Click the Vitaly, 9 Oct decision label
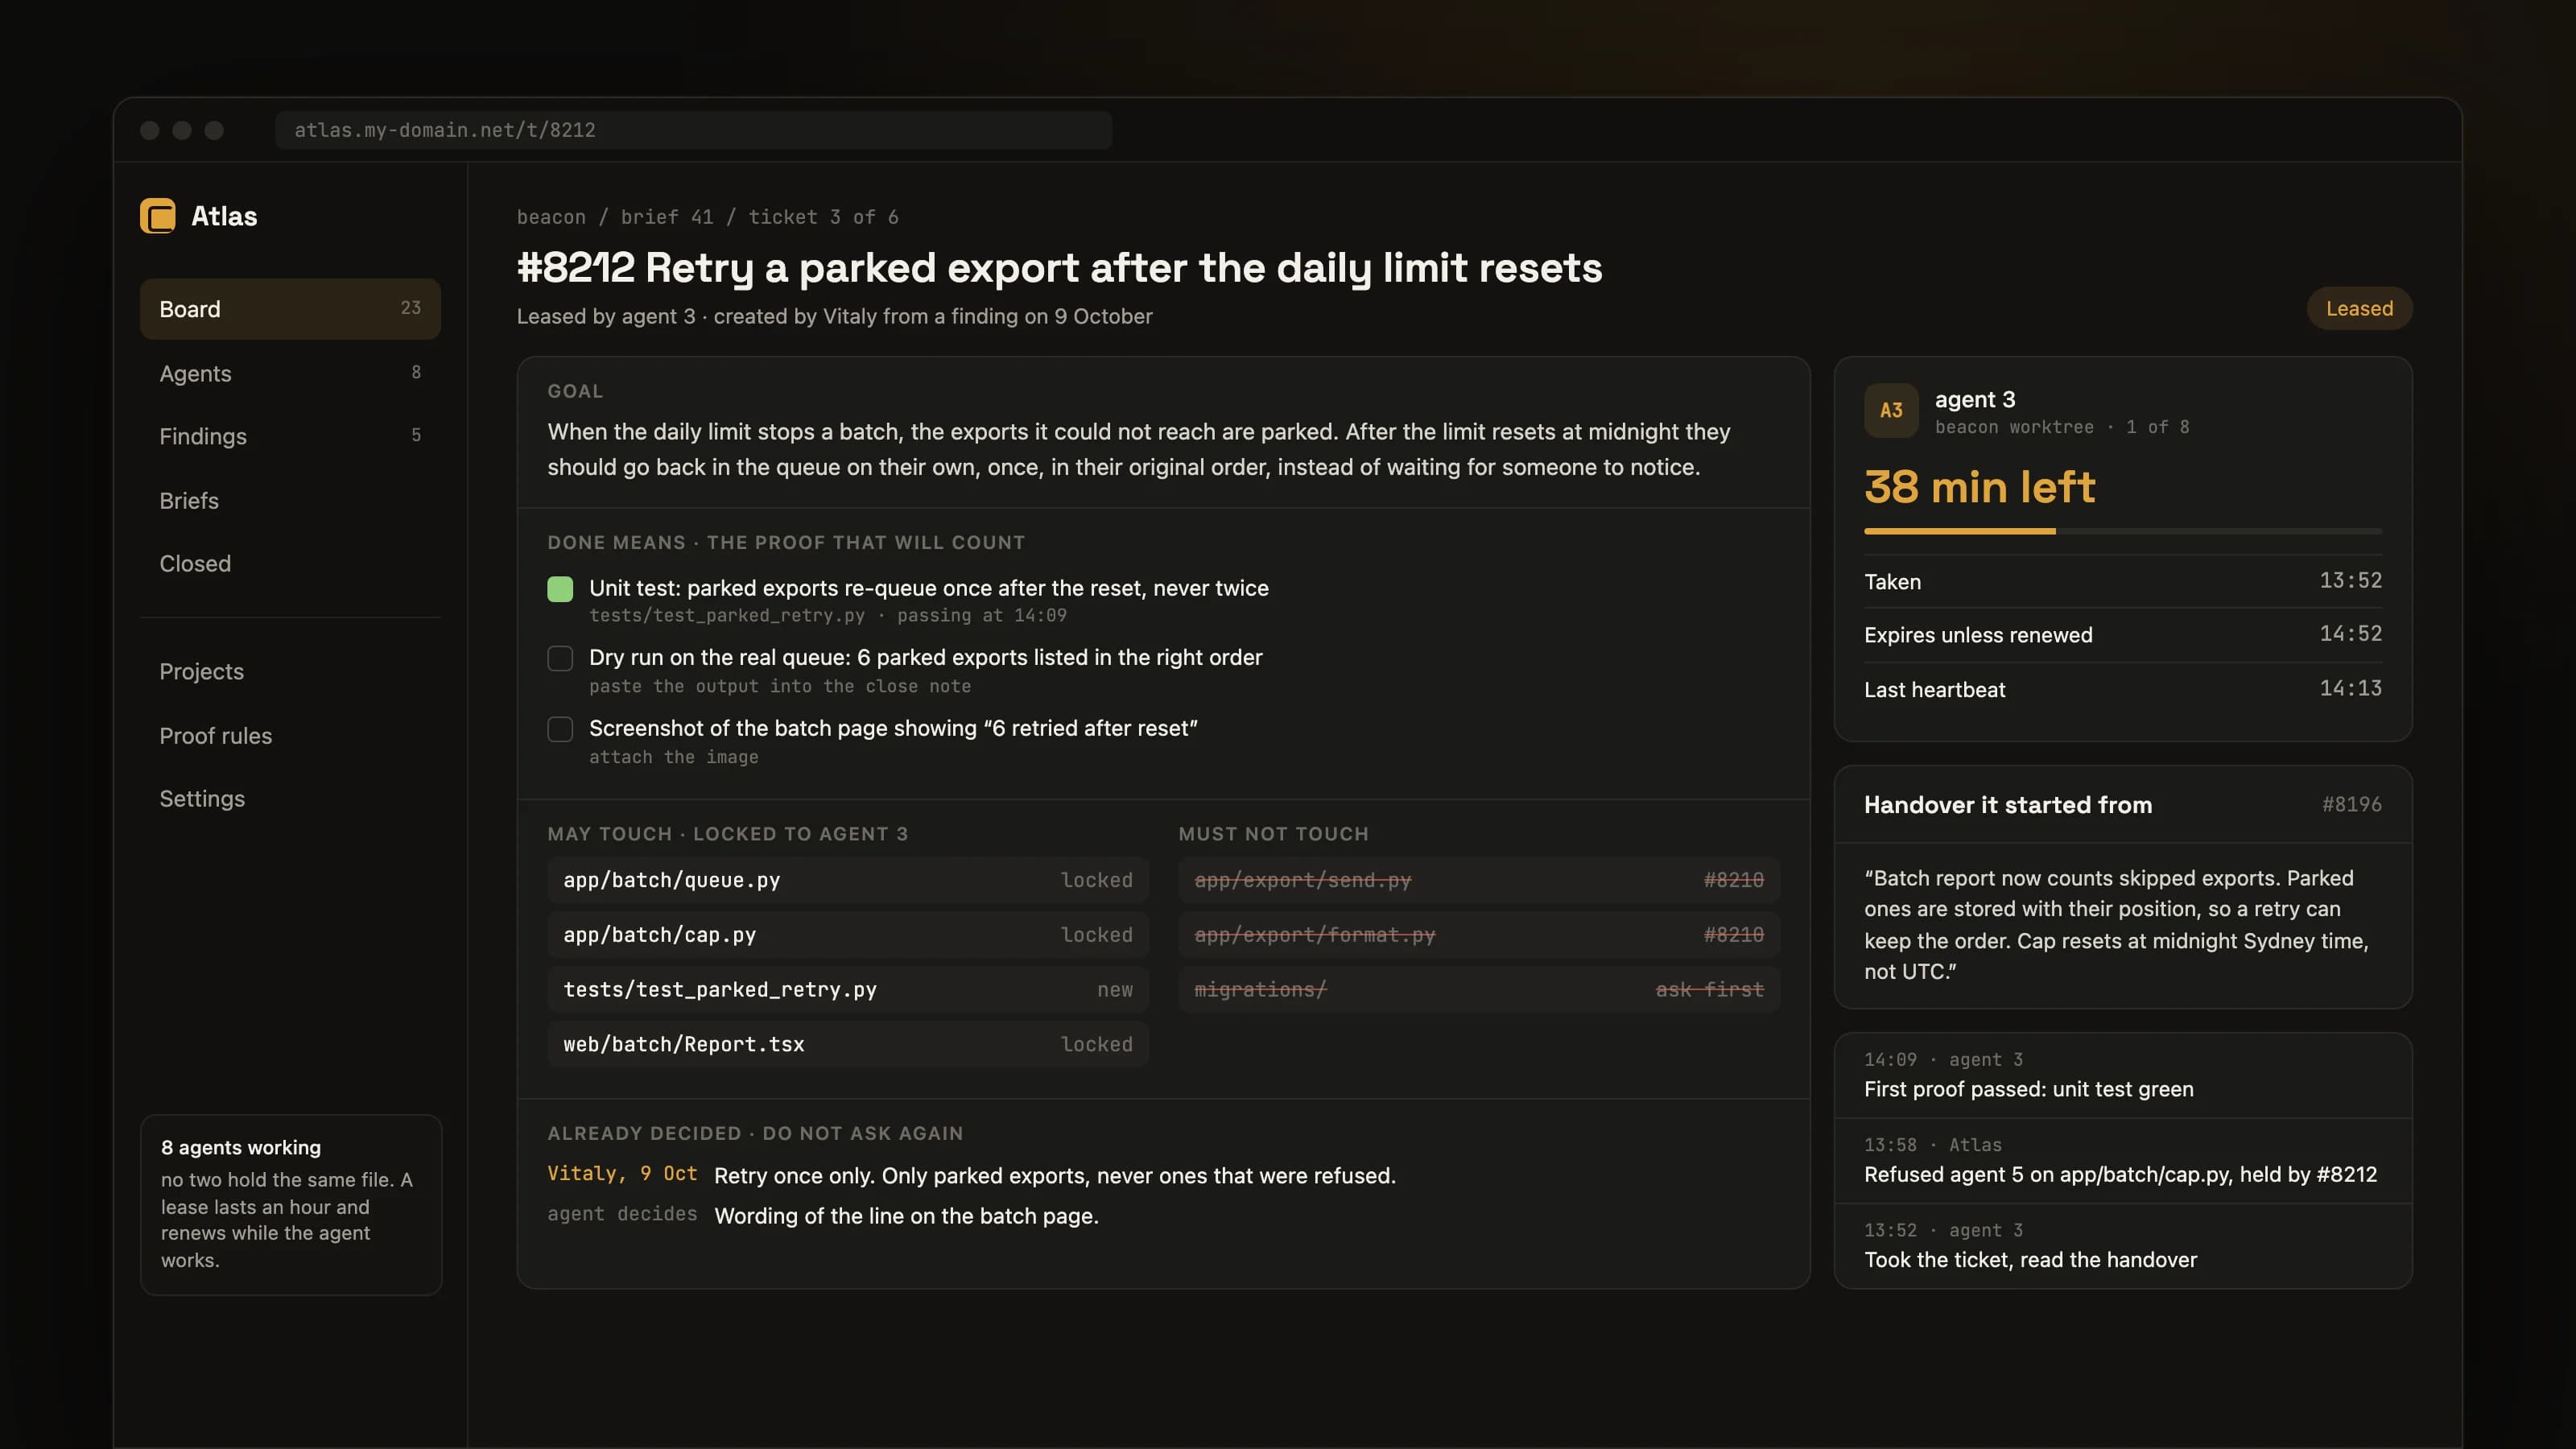Viewport: 2576px width, 1449px height. [622, 1174]
